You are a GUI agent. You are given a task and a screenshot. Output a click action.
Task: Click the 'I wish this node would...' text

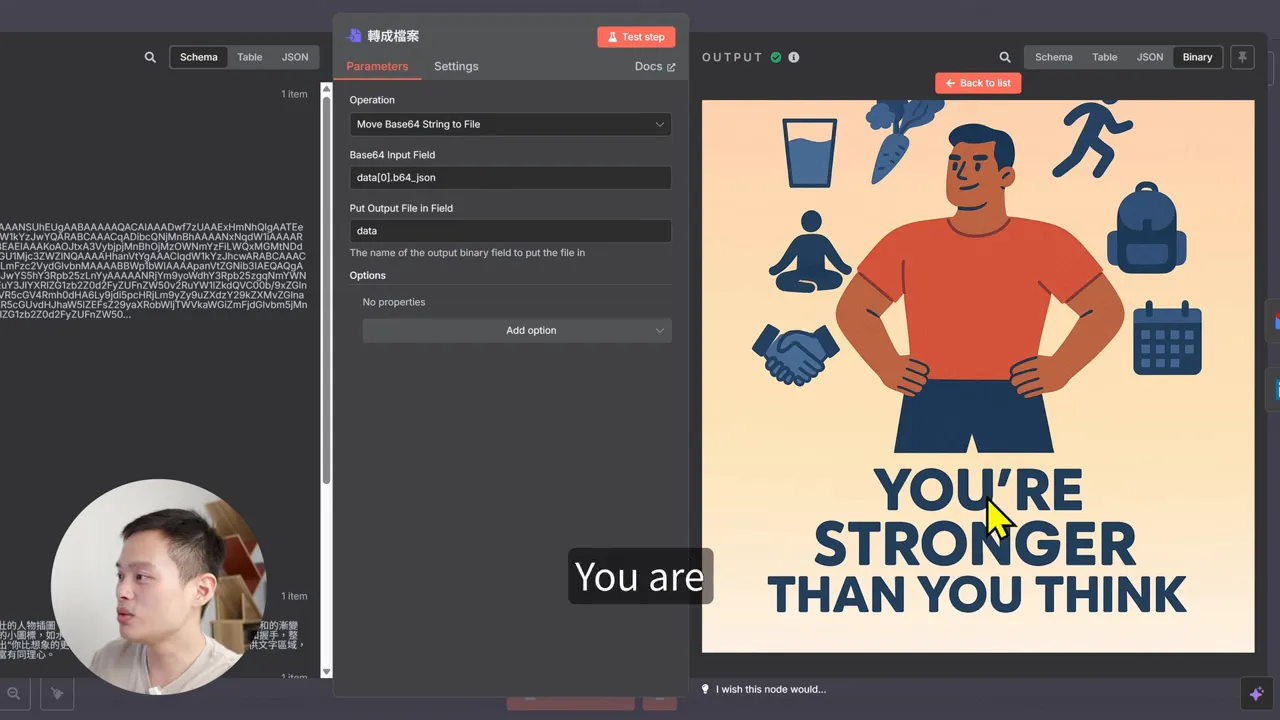tap(771, 689)
